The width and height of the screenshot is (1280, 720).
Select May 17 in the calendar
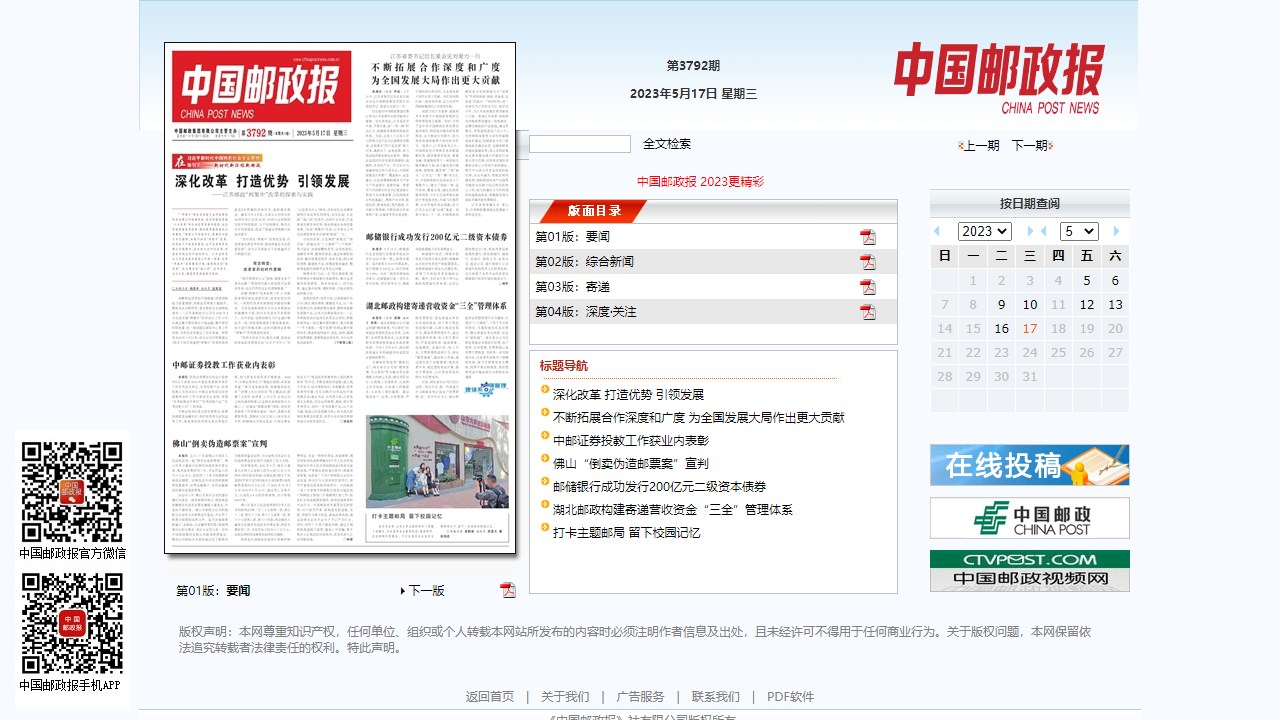1030,328
